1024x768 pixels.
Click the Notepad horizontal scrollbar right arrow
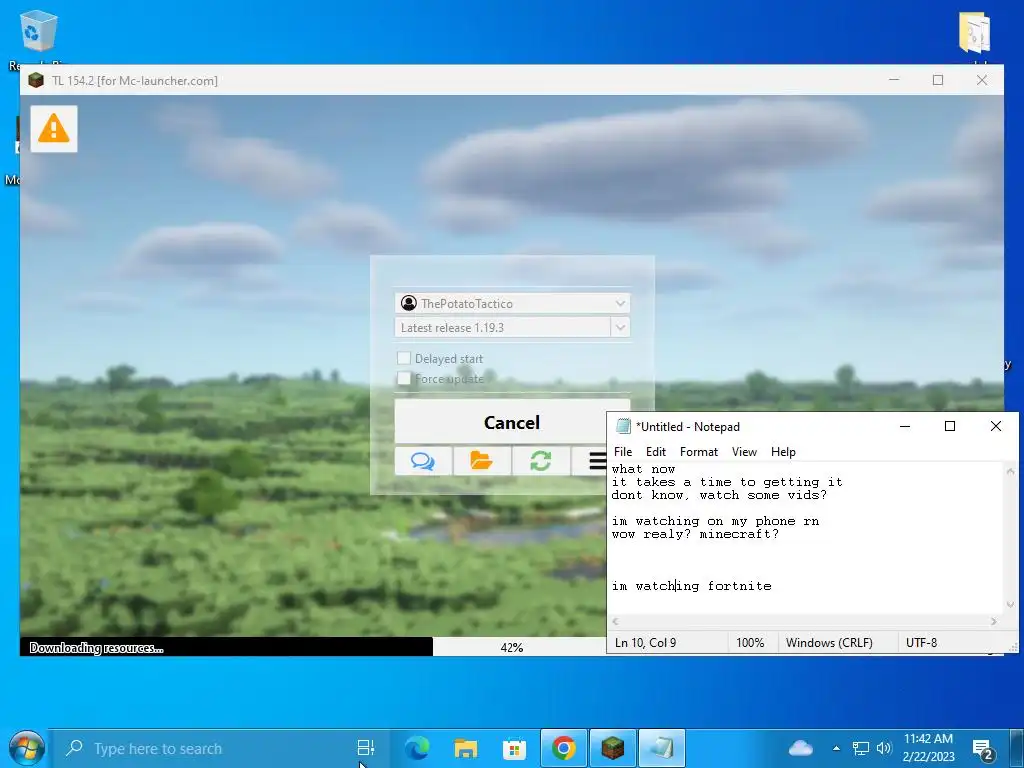tap(994, 621)
